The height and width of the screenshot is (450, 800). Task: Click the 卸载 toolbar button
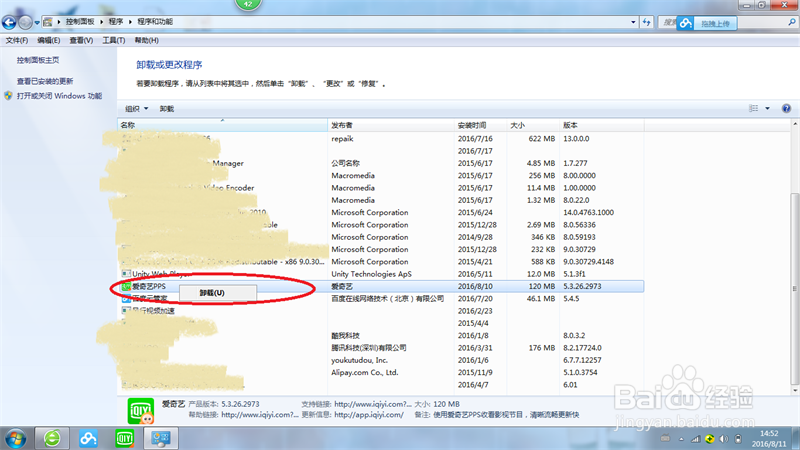pos(166,109)
